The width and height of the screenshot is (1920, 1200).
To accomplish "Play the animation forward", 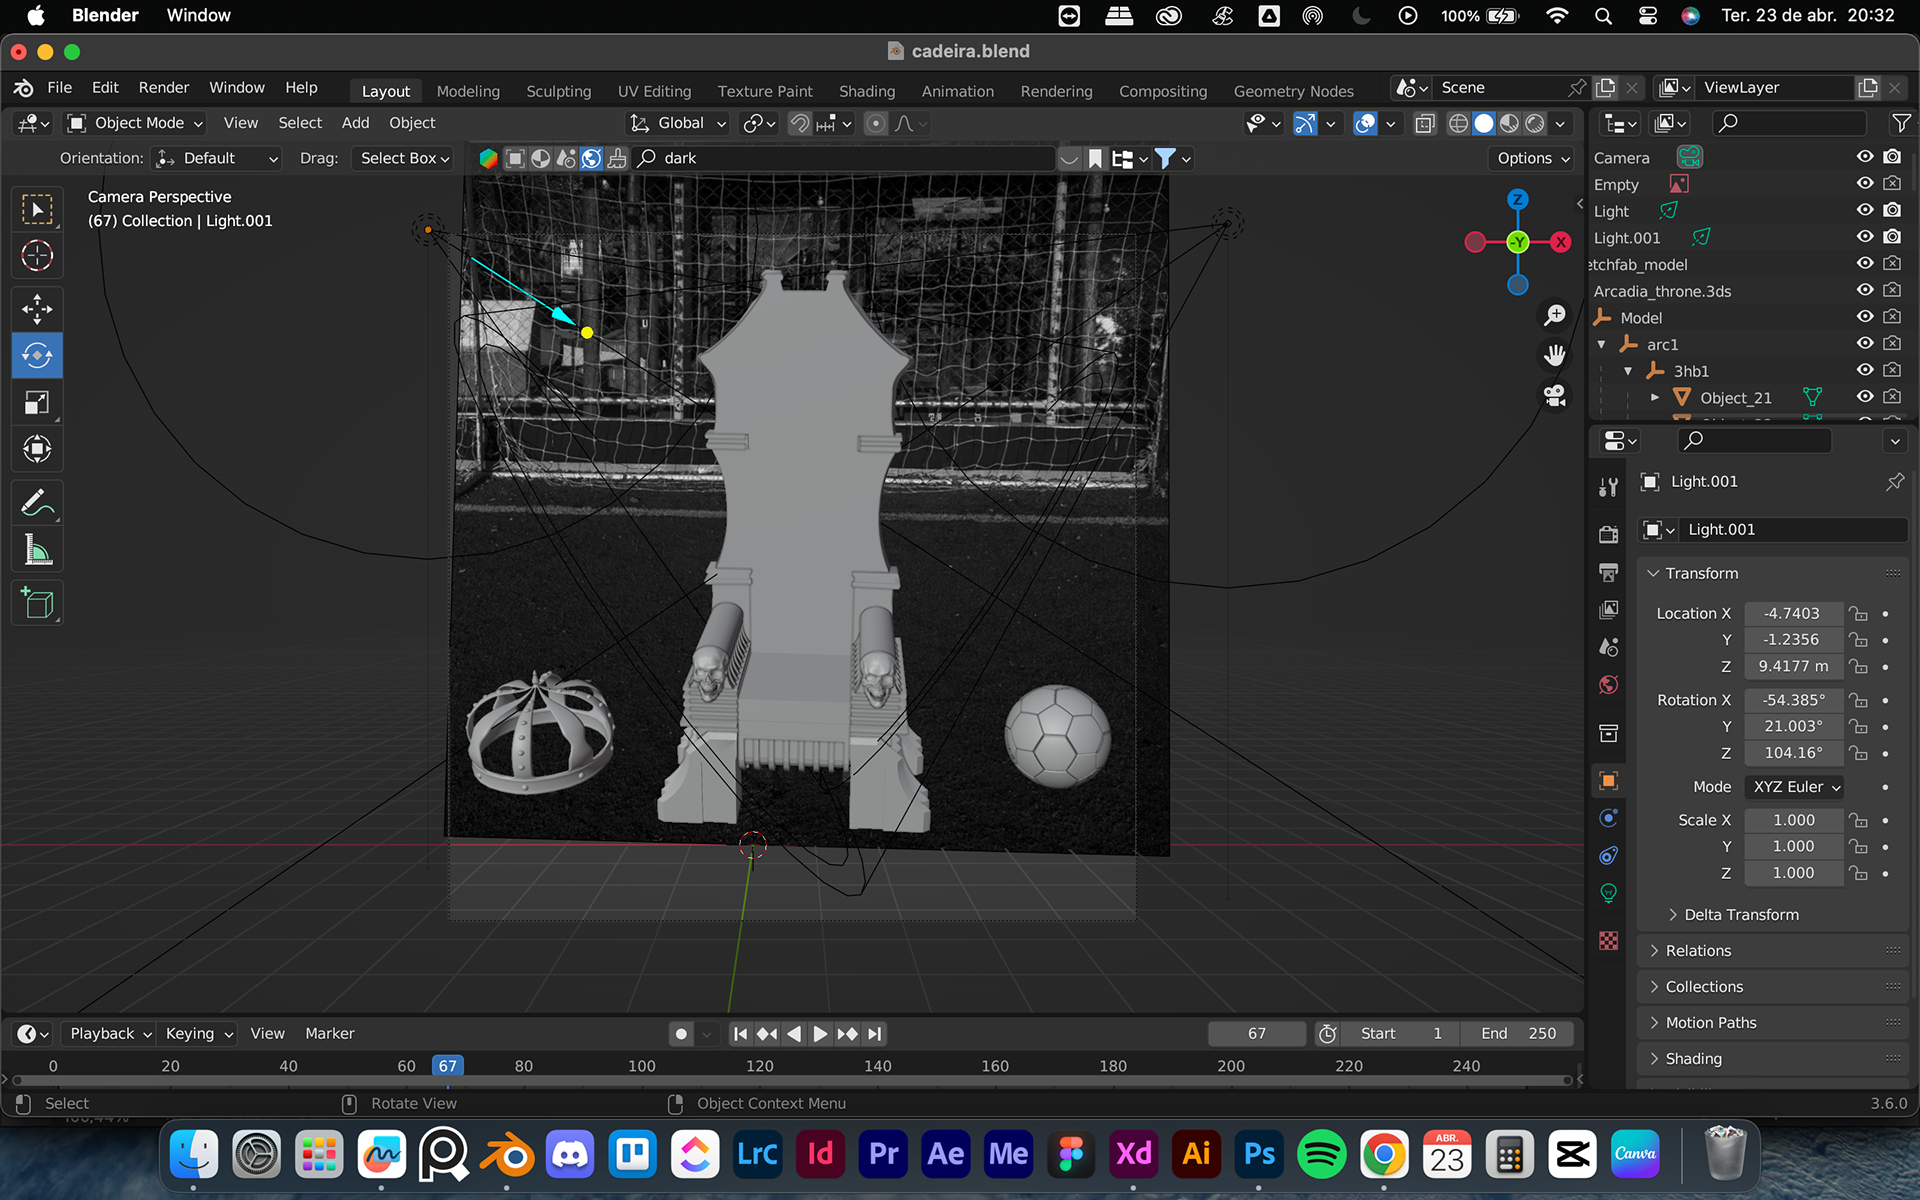I will pyautogui.click(x=820, y=1034).
